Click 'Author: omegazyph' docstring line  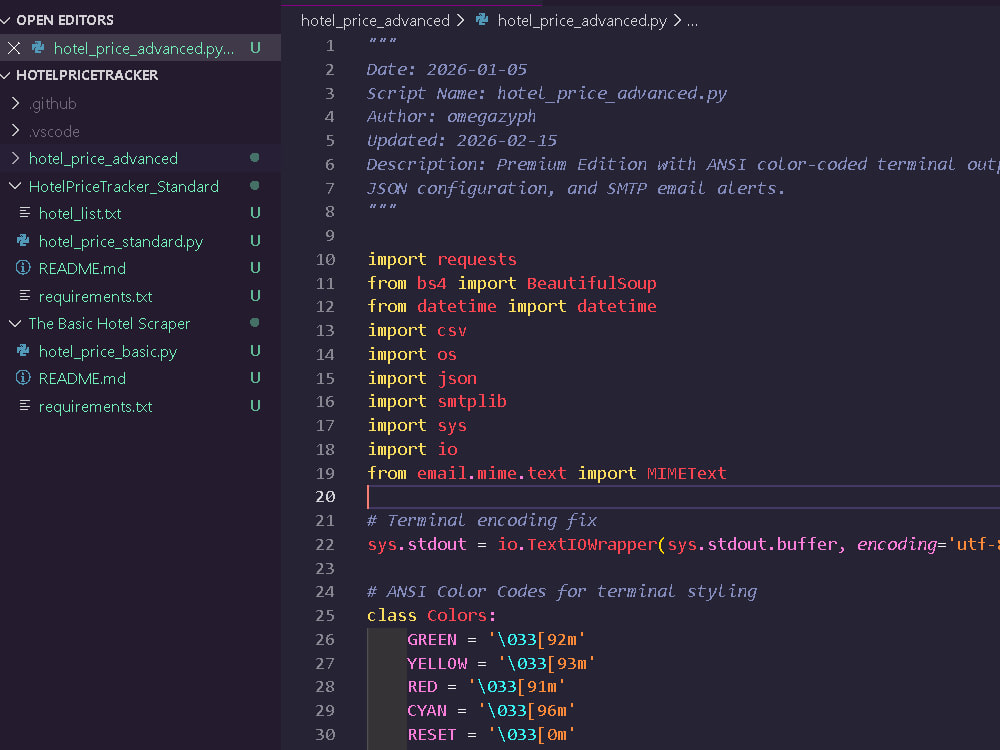point(452,116)
